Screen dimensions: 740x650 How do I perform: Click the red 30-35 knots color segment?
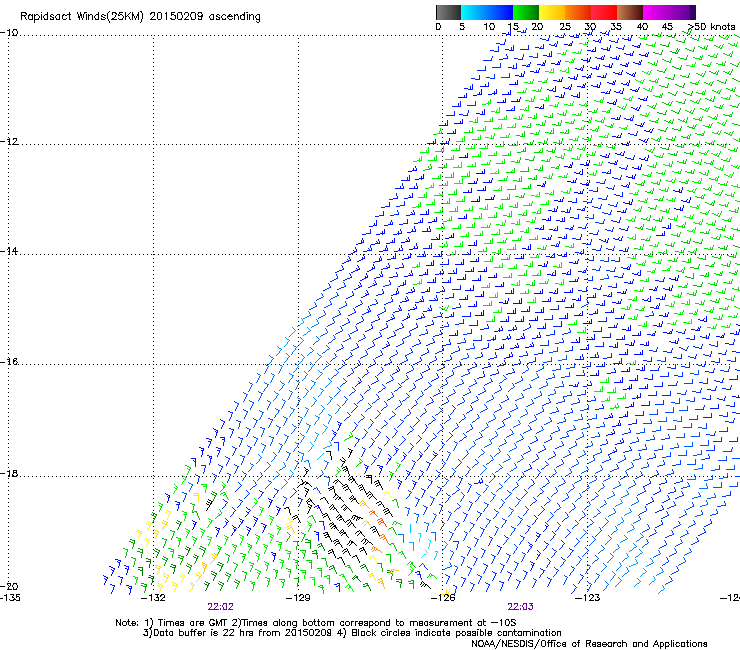pos(604,12)
